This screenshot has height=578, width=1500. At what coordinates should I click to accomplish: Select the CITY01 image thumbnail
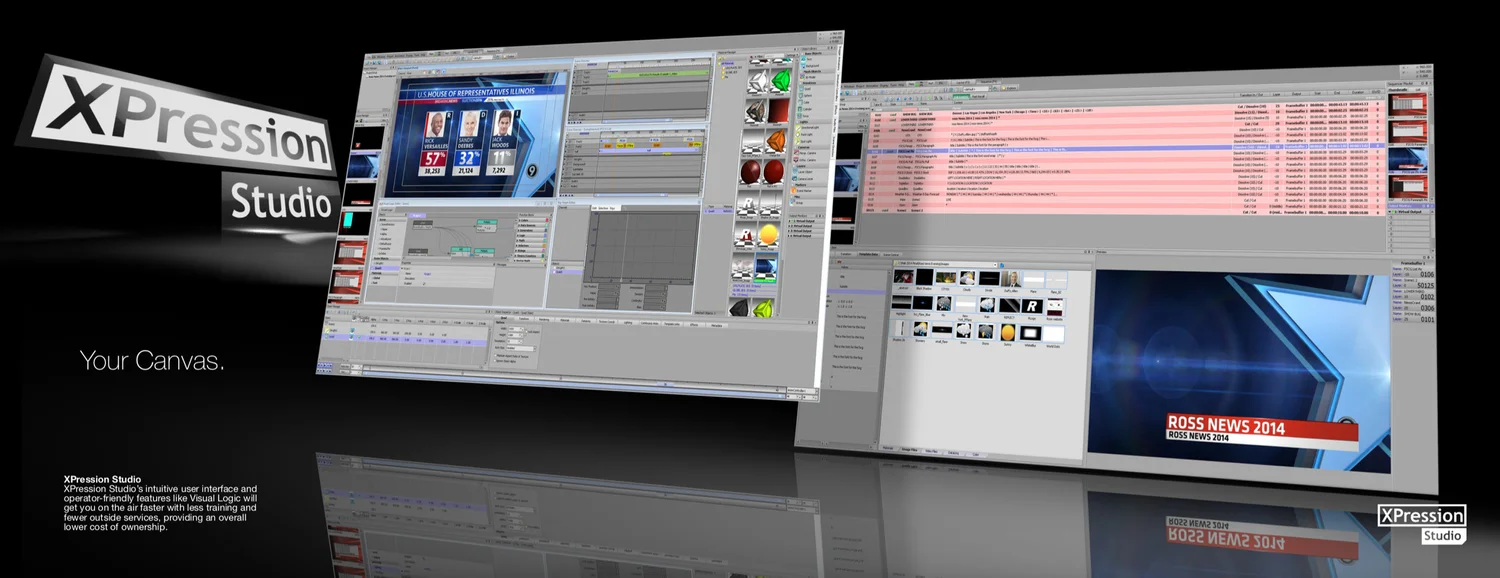point(946,277)
